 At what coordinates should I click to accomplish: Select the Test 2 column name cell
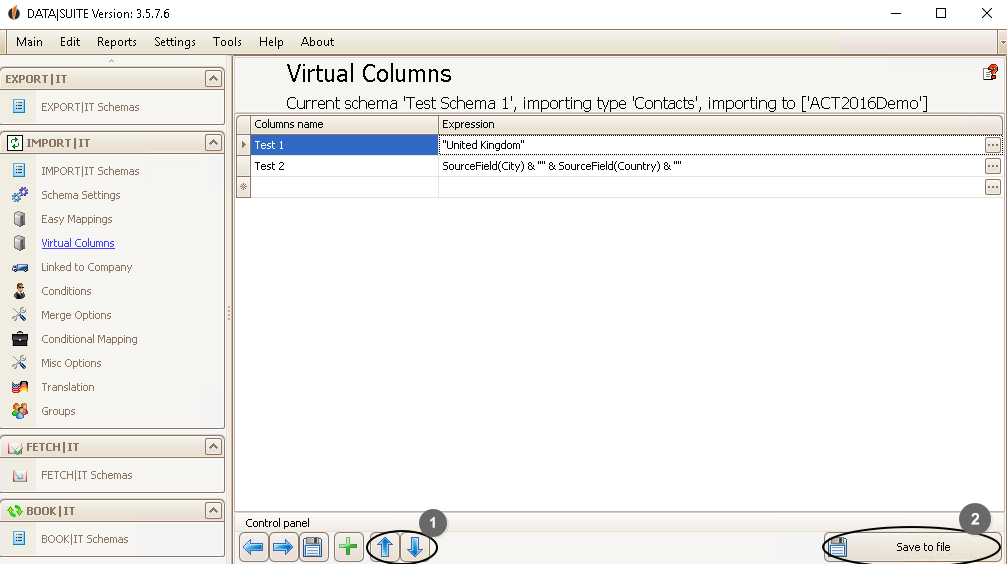(344, 166)
